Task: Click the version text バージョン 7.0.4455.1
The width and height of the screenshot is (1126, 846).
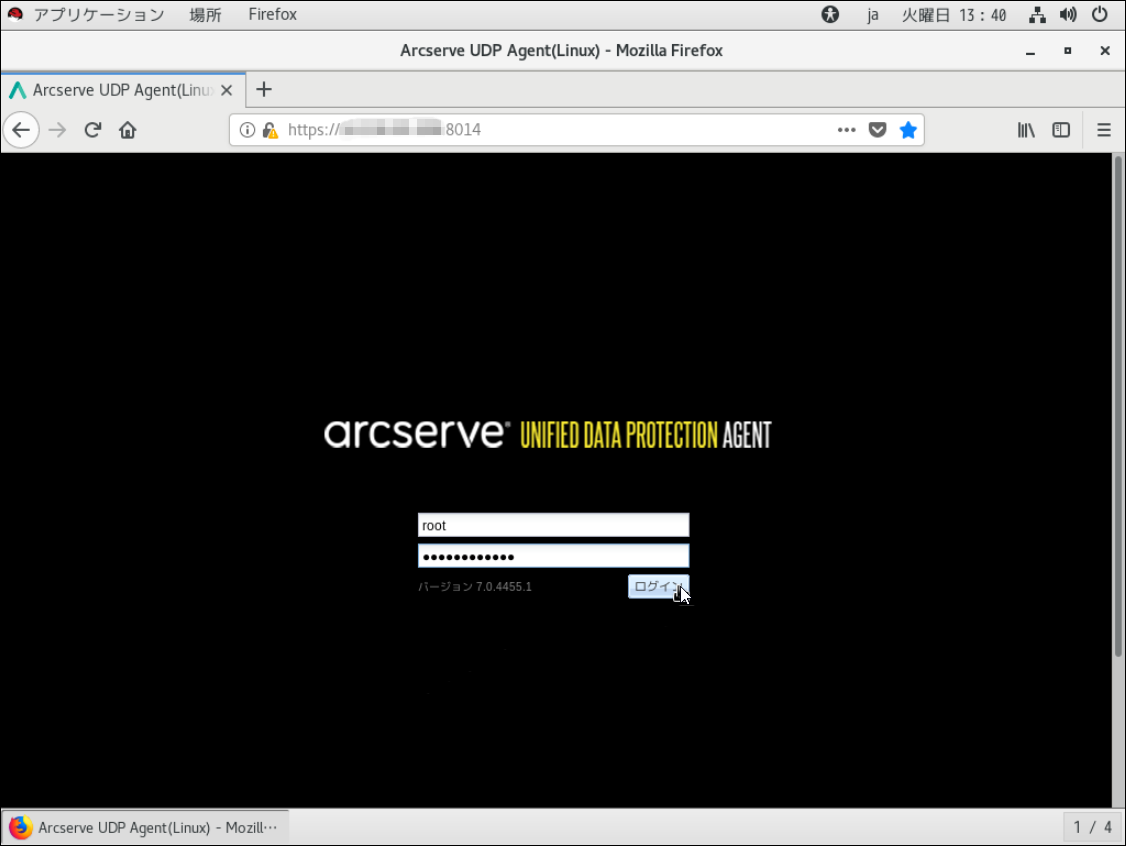Action: click(x=475, y=587)
